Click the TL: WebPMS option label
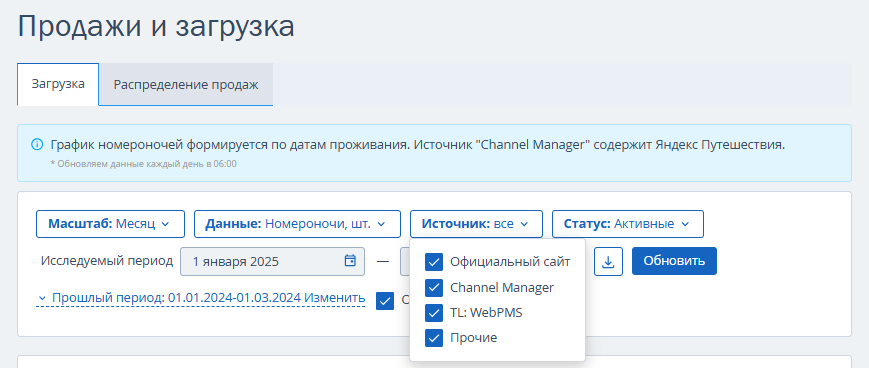The width and height of the screenshot is (869, 368). (486, 313)
